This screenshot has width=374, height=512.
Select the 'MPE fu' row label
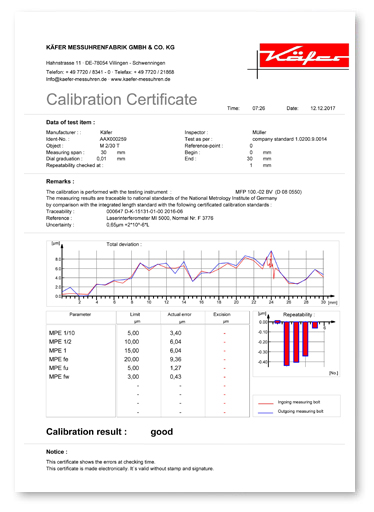point(59,368)
